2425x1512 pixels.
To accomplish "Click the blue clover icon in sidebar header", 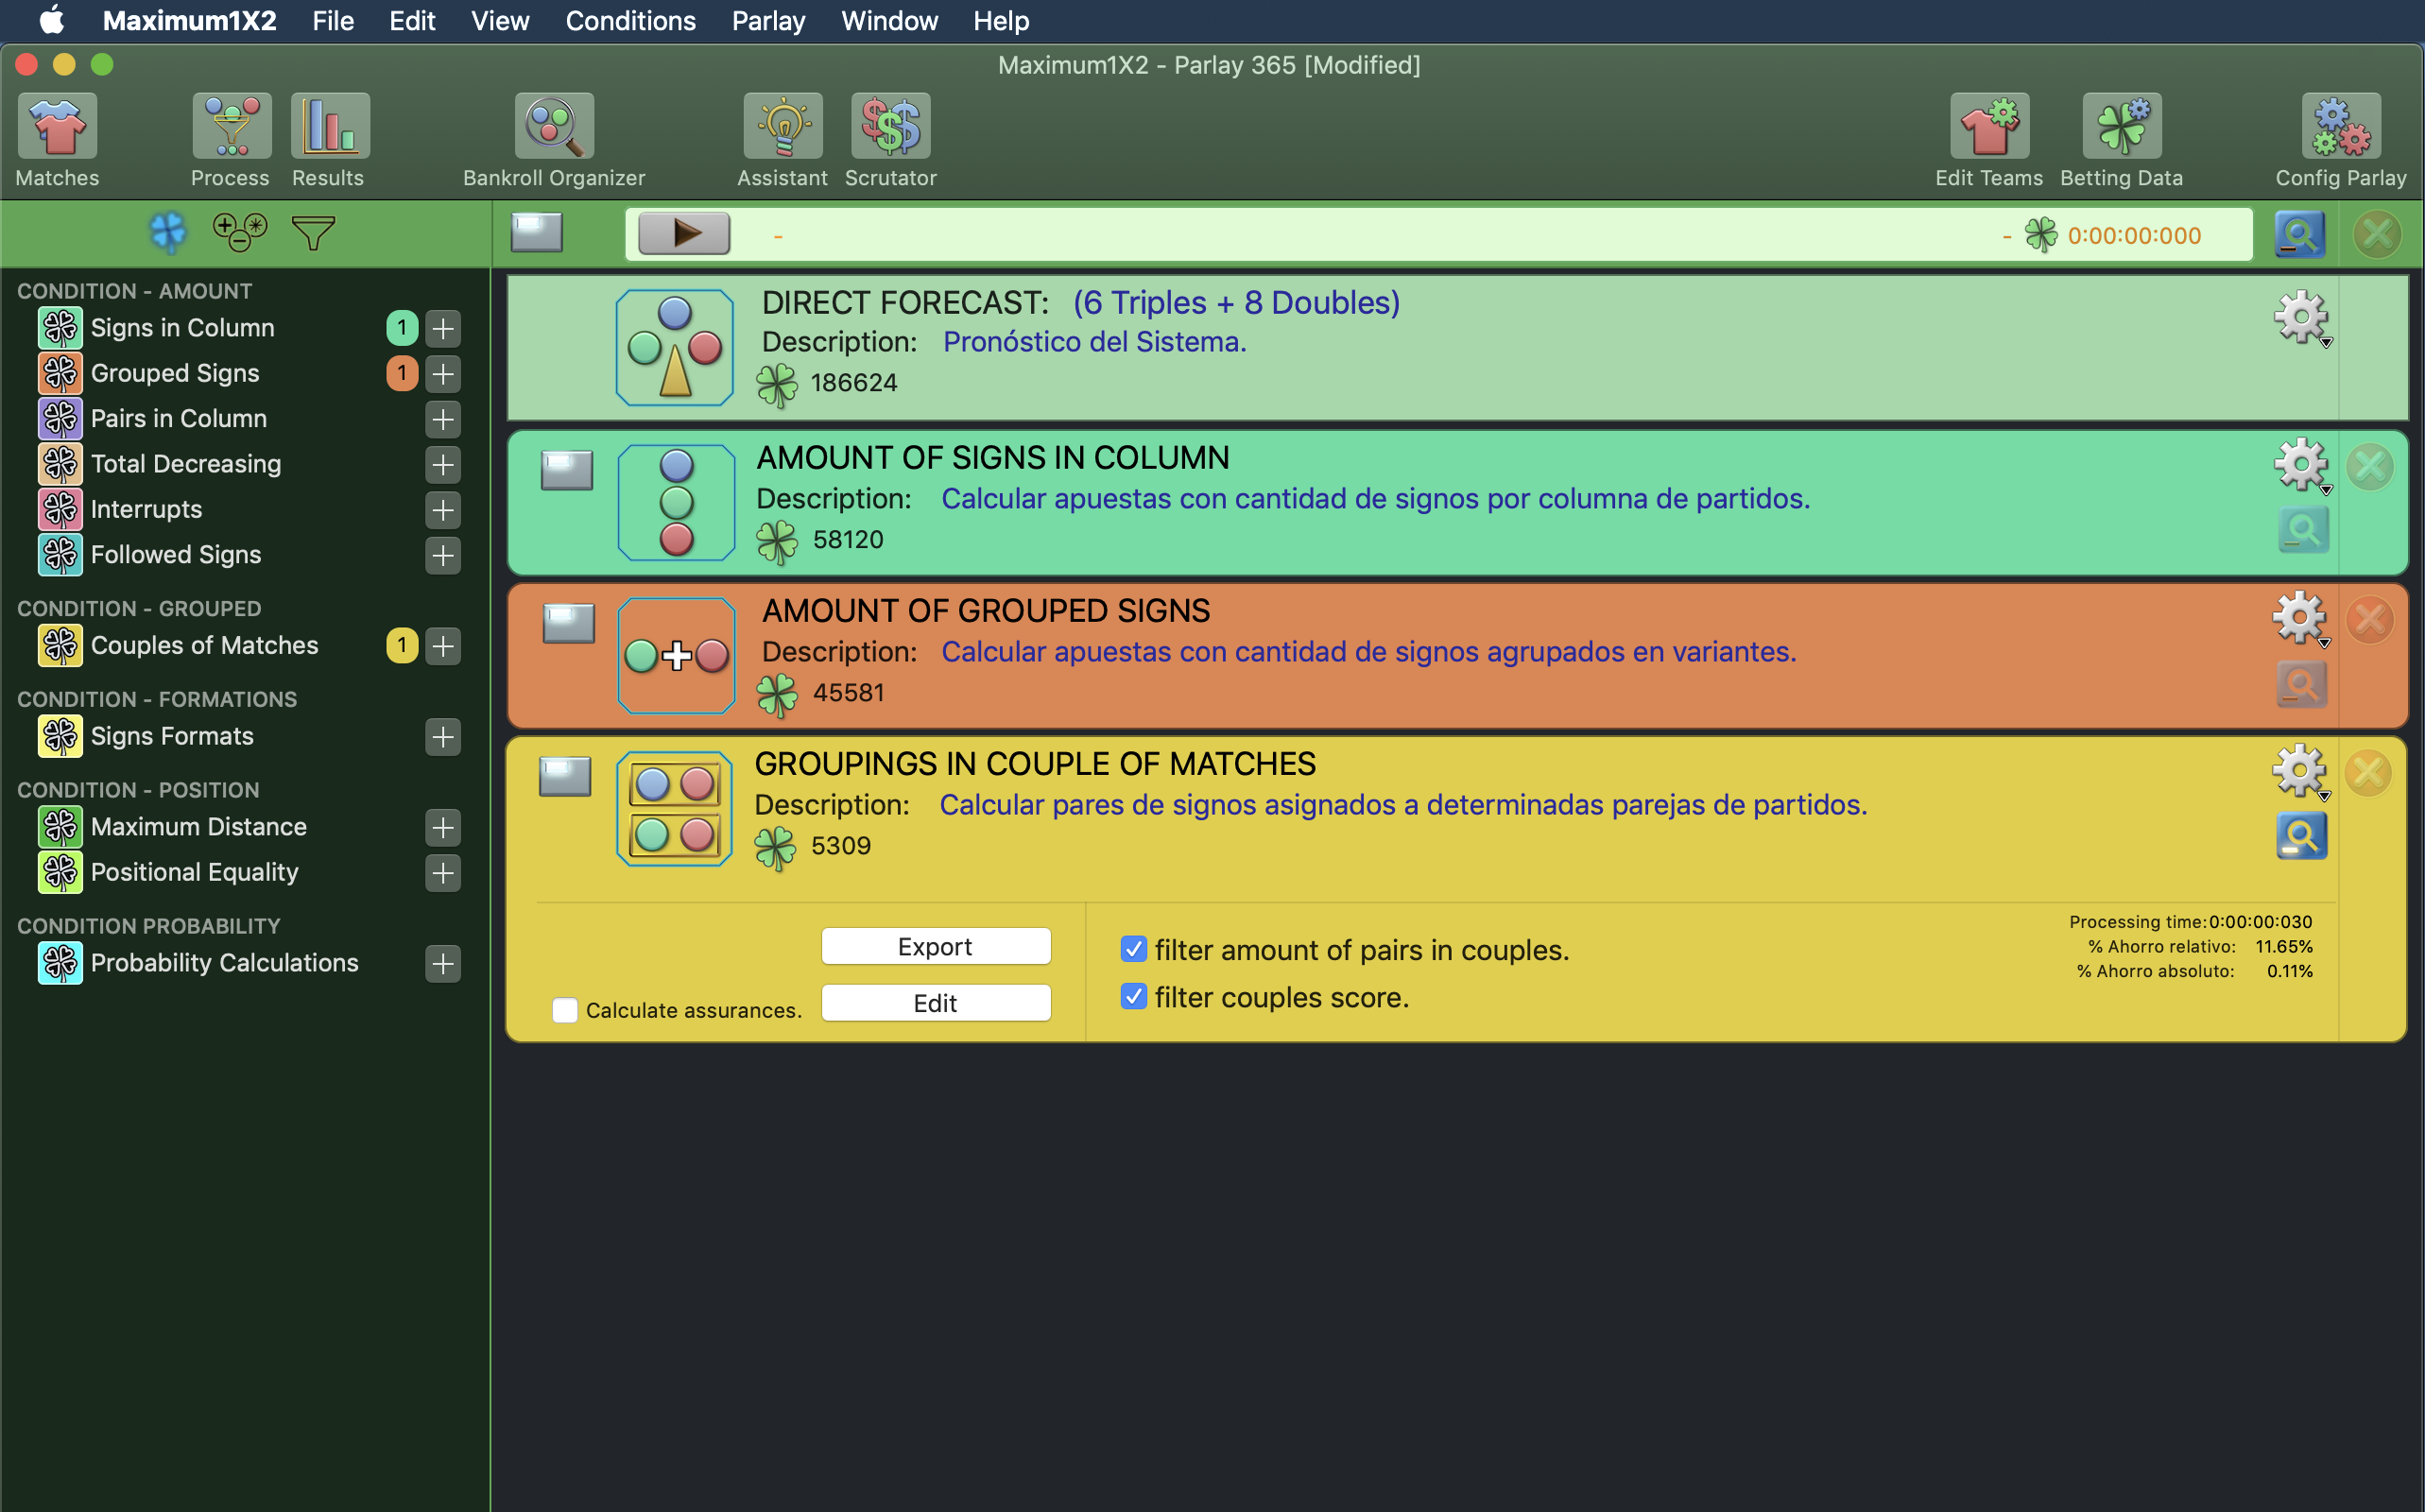I will pyautogui.click(x=168, y=232).
